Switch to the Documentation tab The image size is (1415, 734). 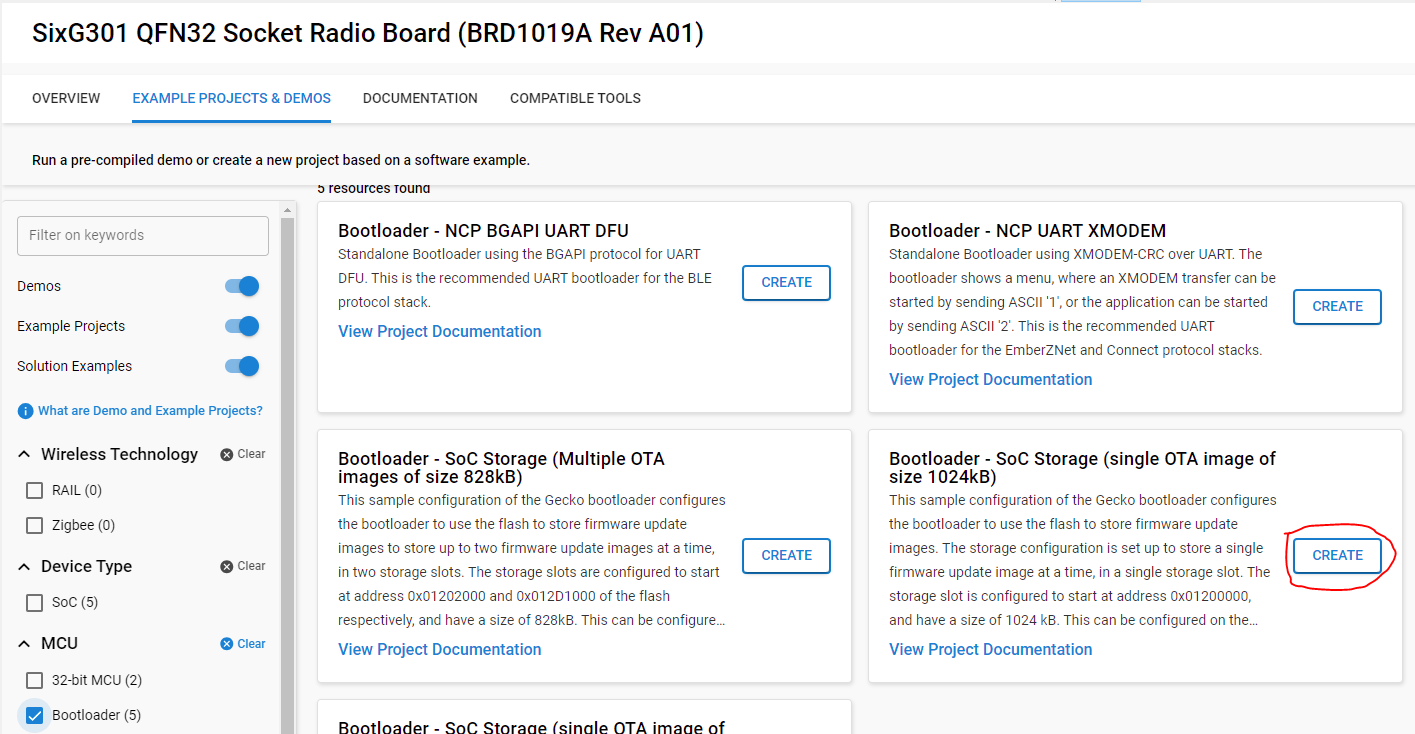click(420, 98)
